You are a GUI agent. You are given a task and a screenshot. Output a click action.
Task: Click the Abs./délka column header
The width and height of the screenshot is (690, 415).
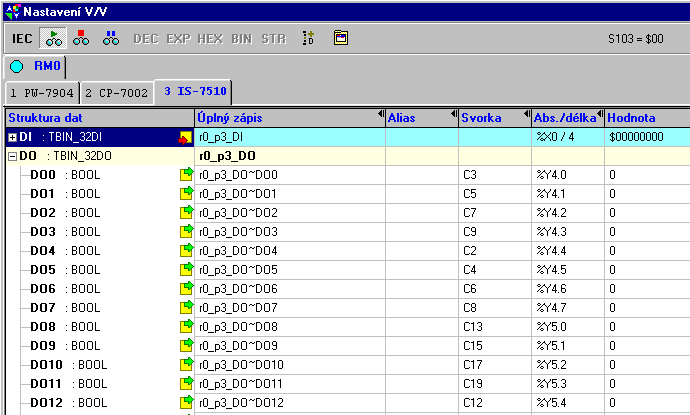pos(568,118)
